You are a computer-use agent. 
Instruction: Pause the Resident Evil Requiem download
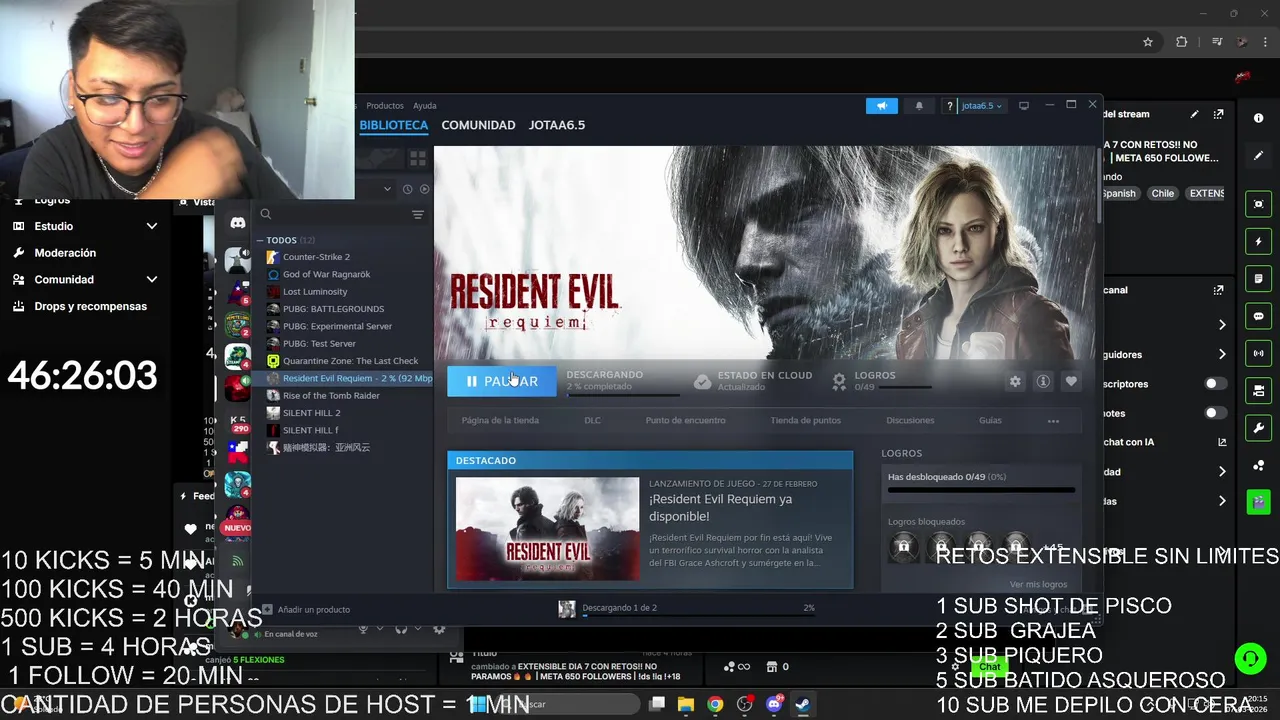click(502, 381)
